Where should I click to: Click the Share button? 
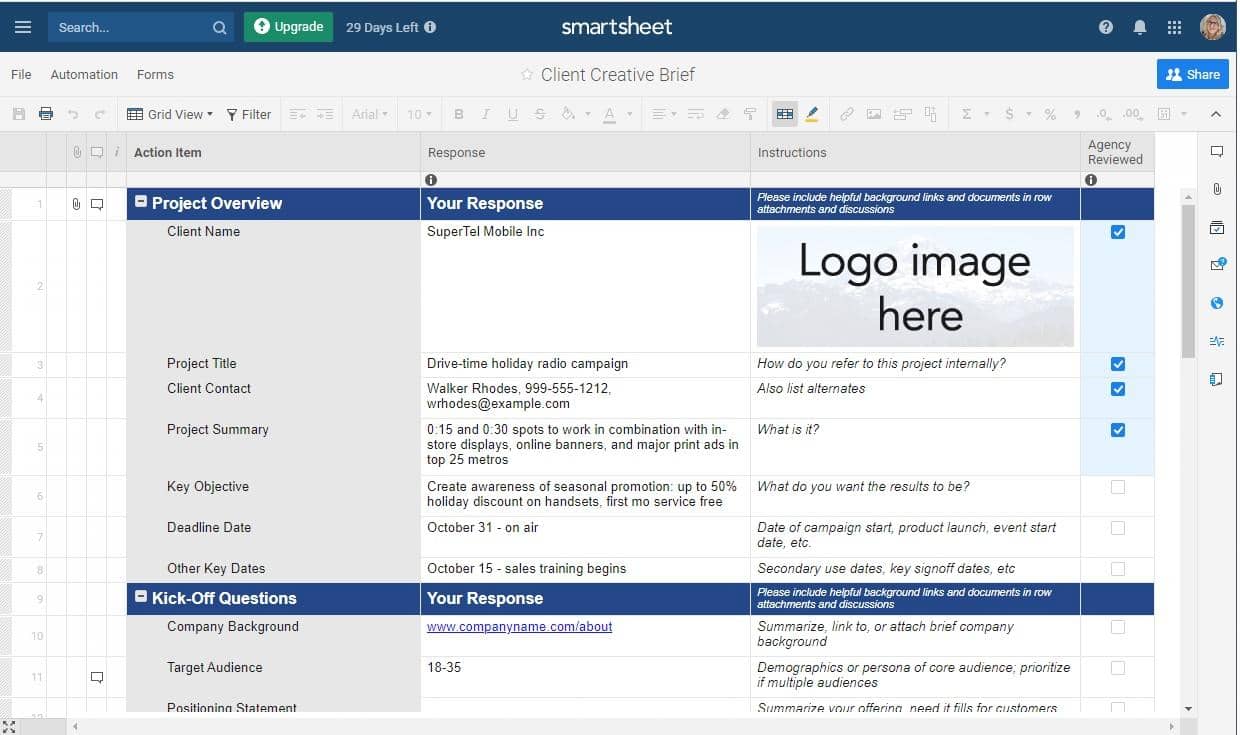(1193, 74)
